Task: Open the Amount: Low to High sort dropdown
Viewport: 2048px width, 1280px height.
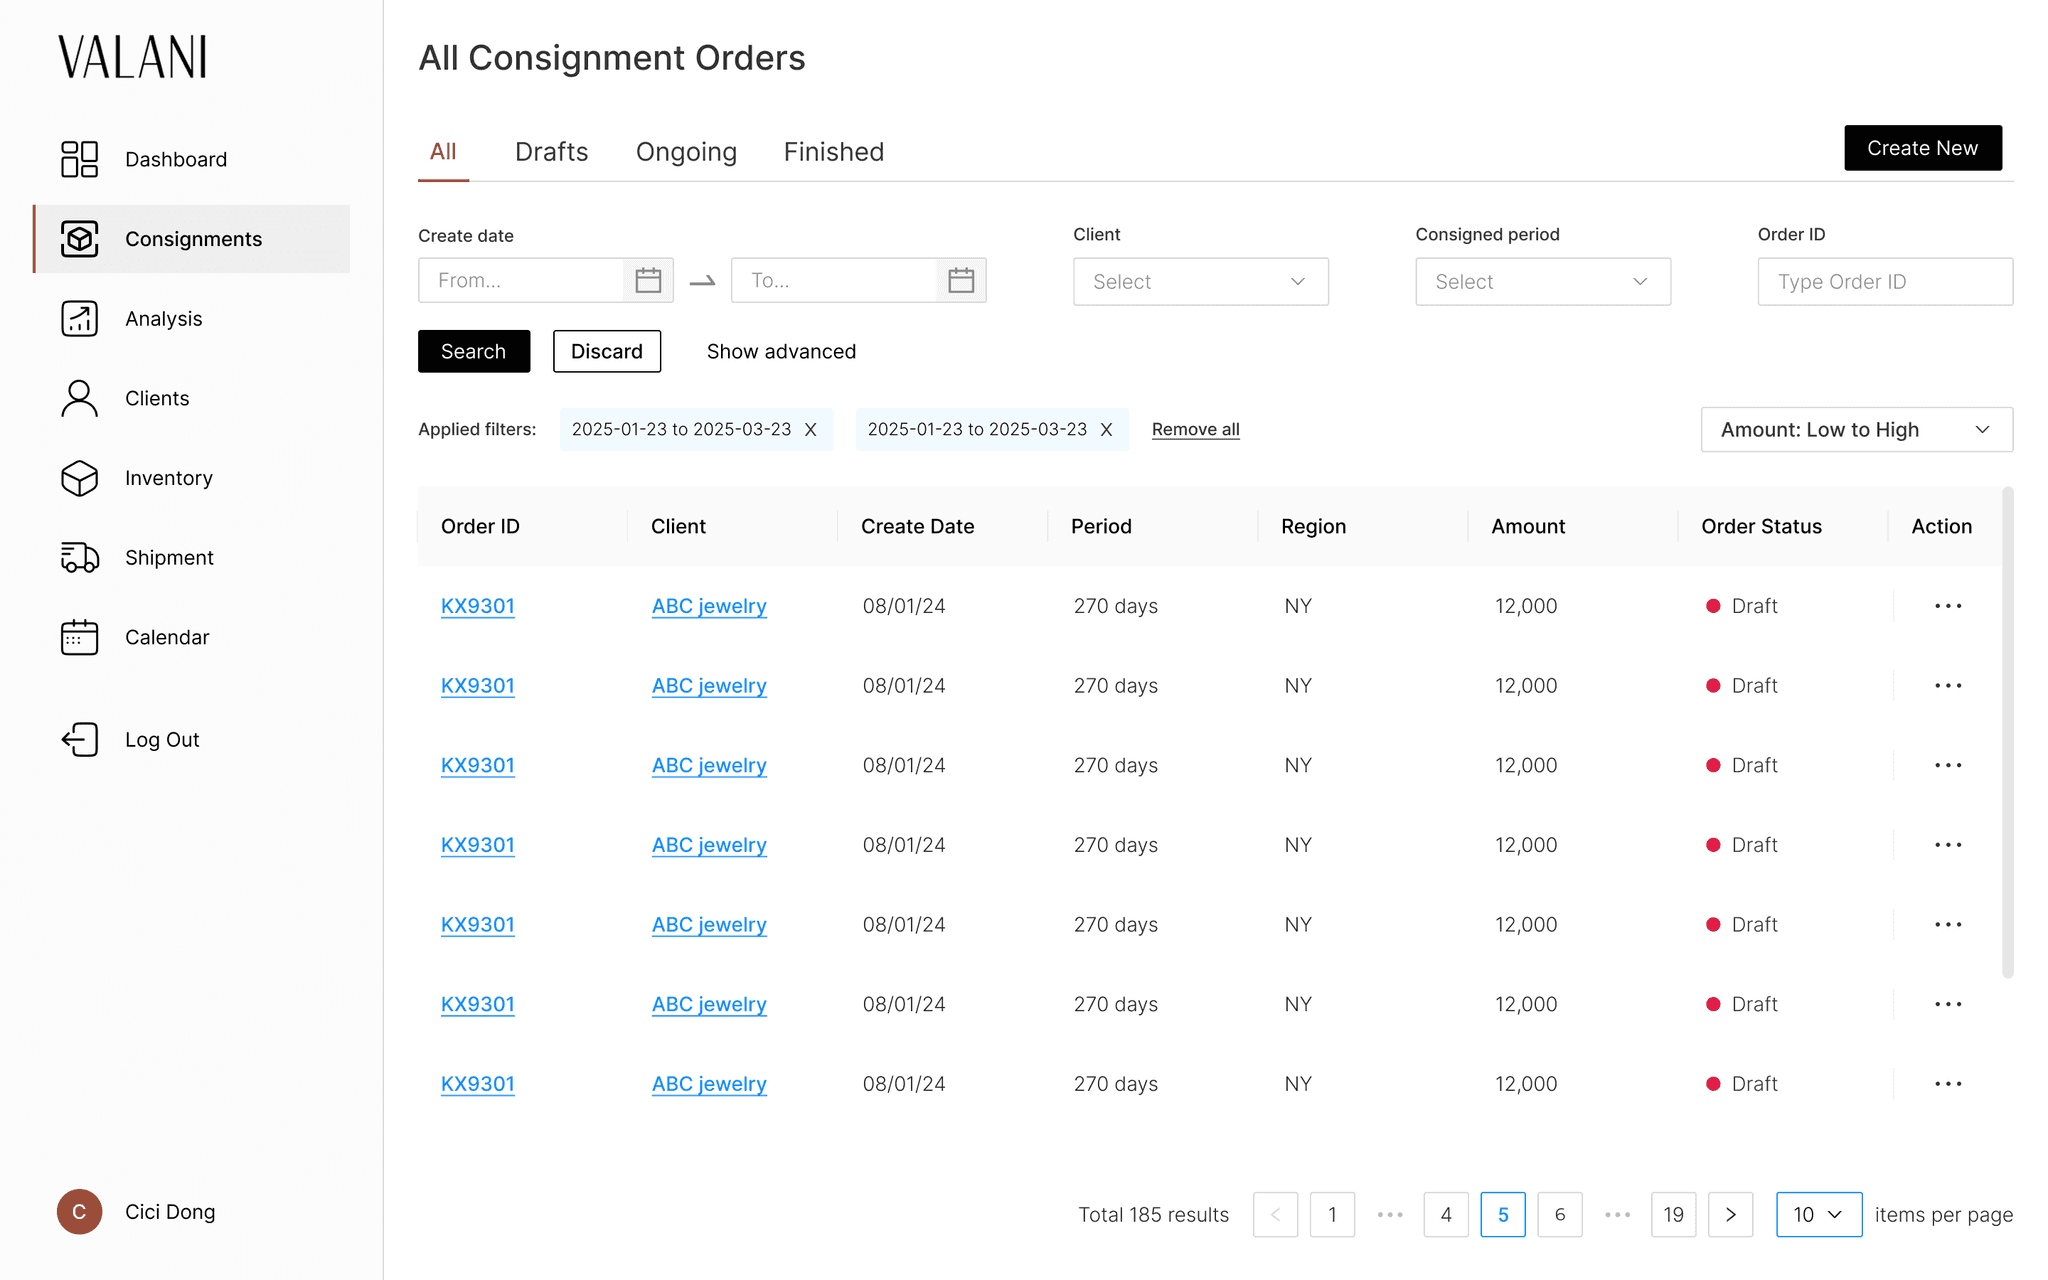Action: [x=1856, y=430]
